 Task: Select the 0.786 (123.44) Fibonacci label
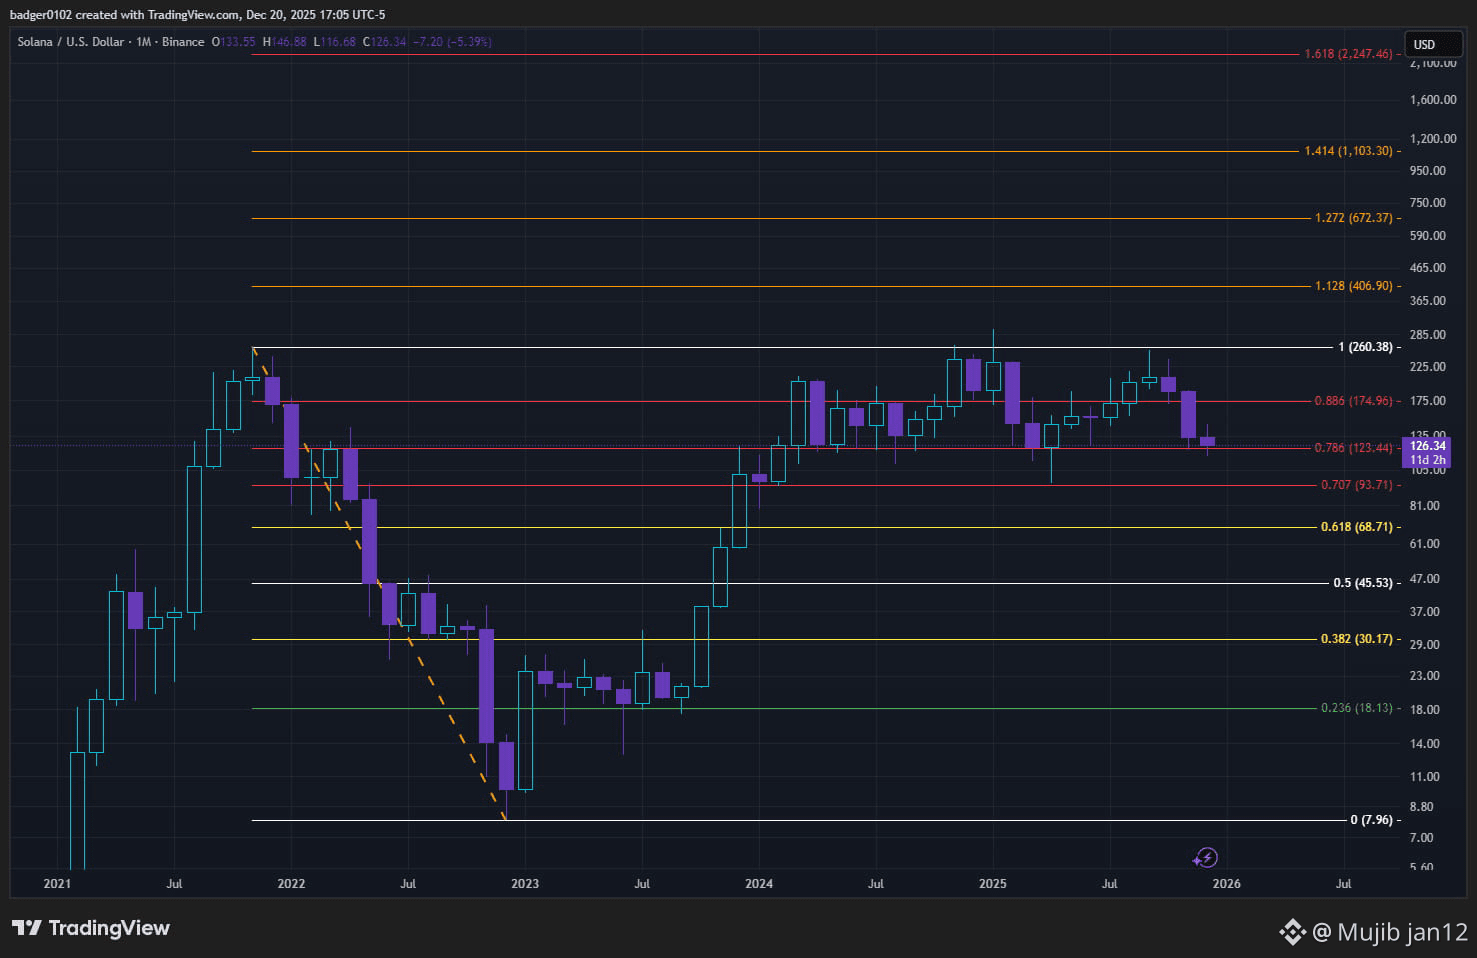(1353, 448)
